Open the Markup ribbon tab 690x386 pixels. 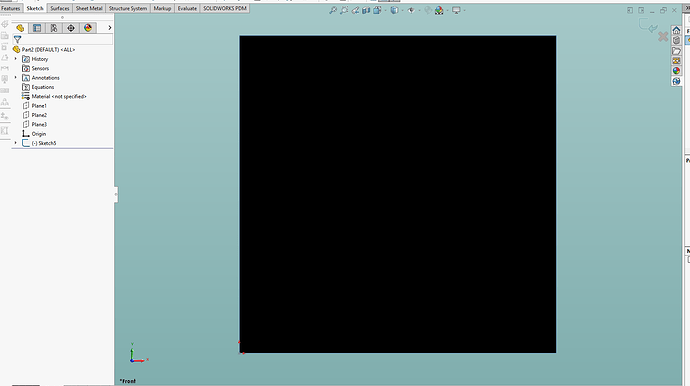click(162, 8)
